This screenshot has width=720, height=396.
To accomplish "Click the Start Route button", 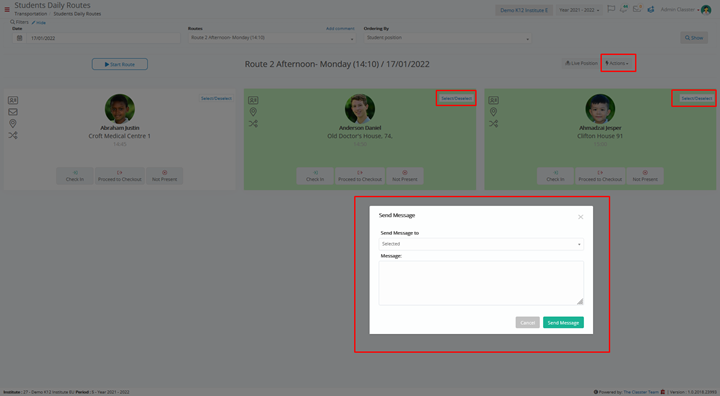I will [x=120, y=64].
